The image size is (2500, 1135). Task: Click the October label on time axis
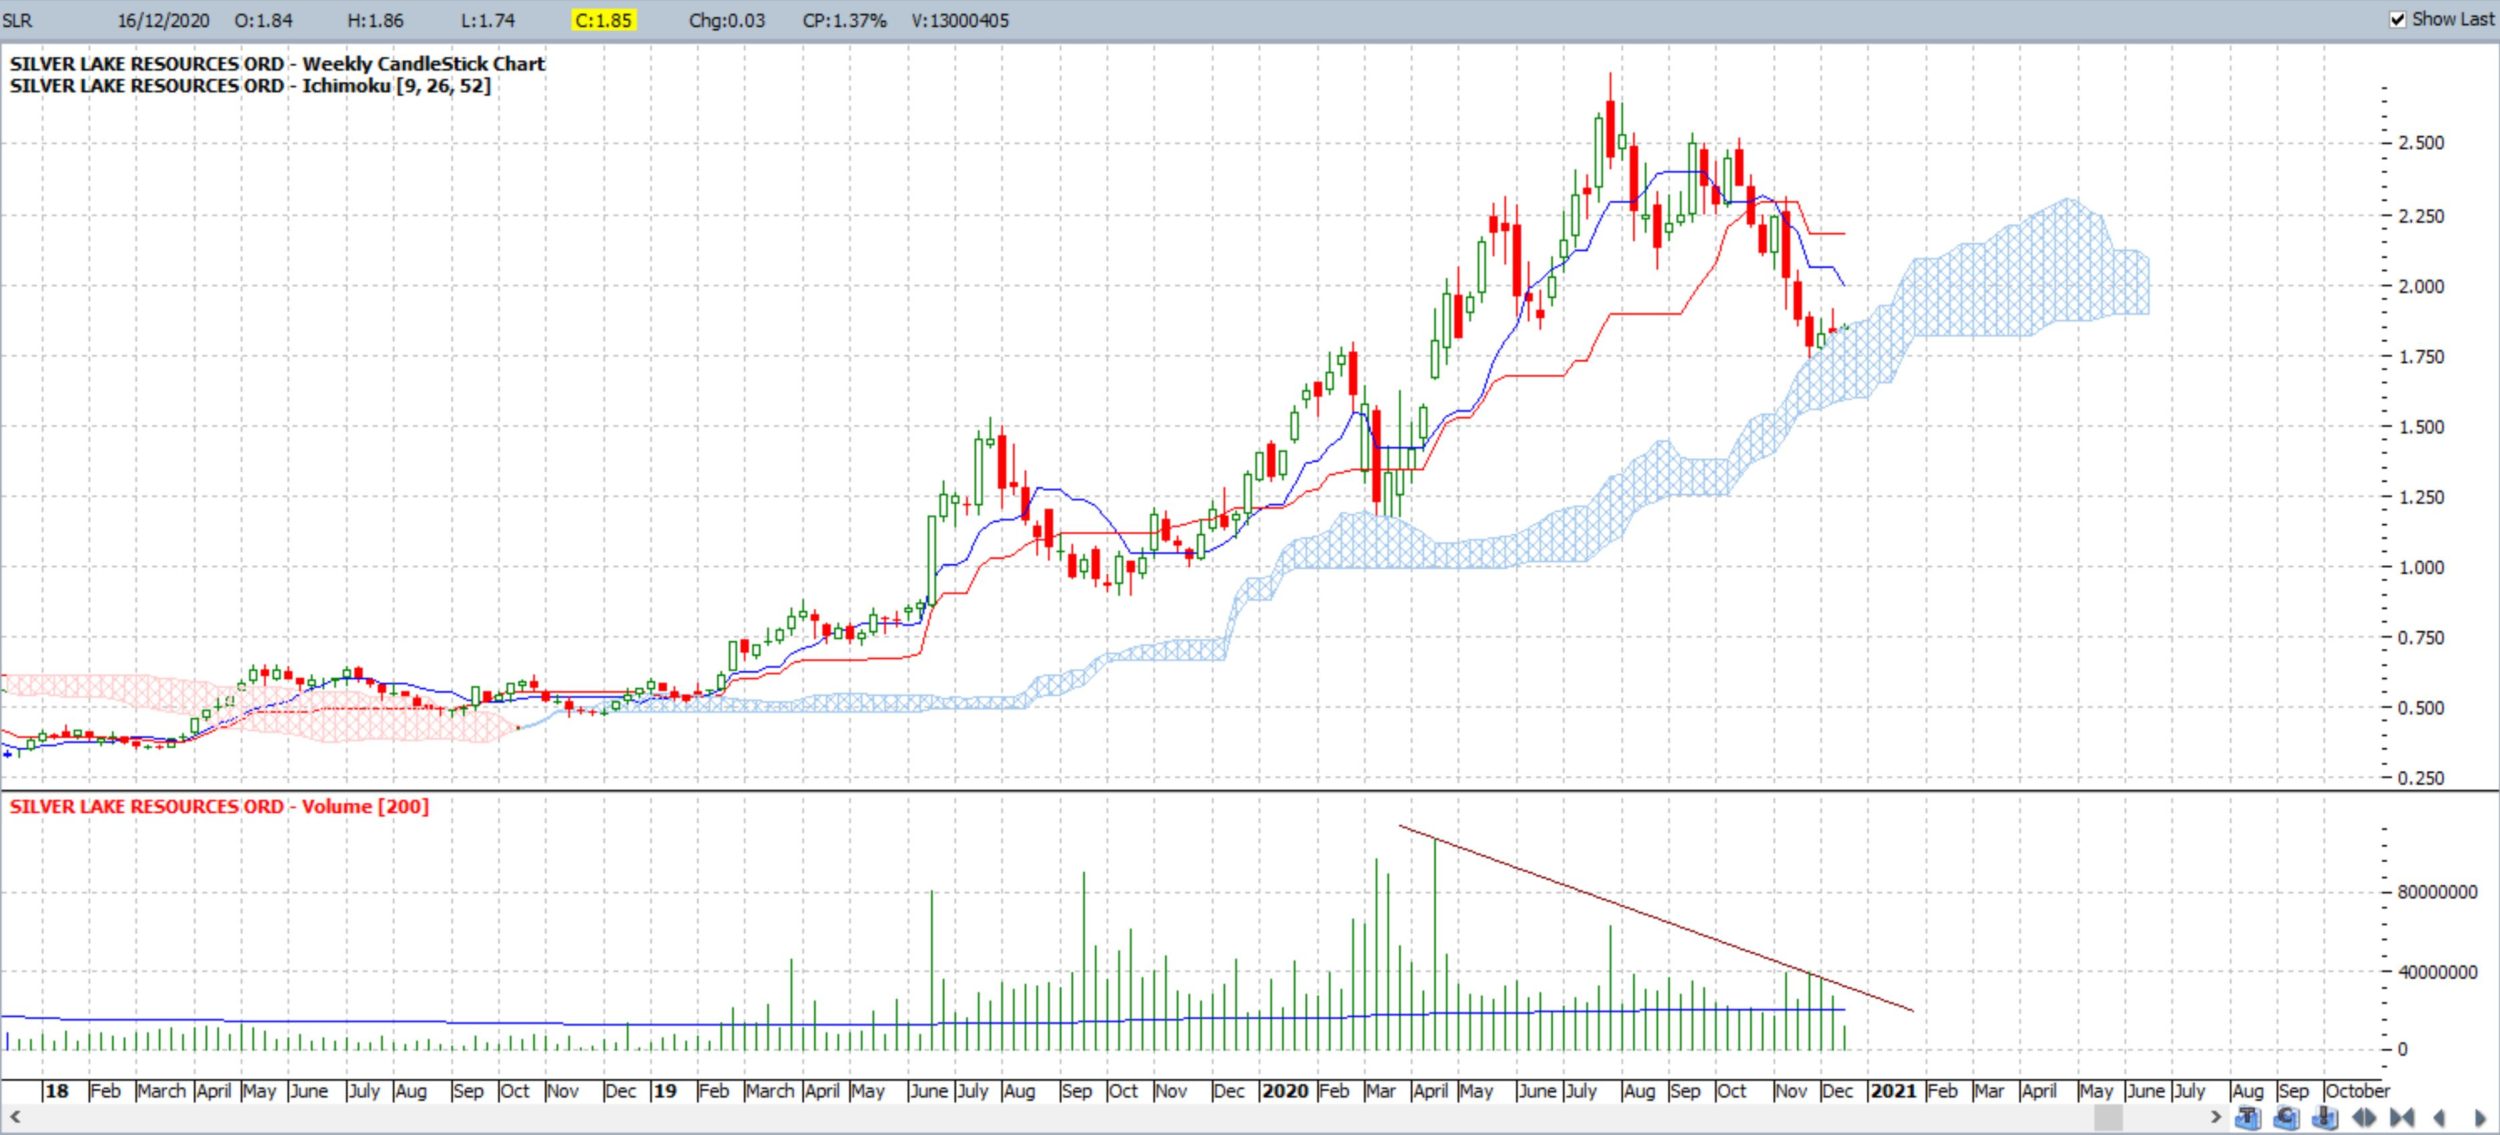coord(2357,1091)
